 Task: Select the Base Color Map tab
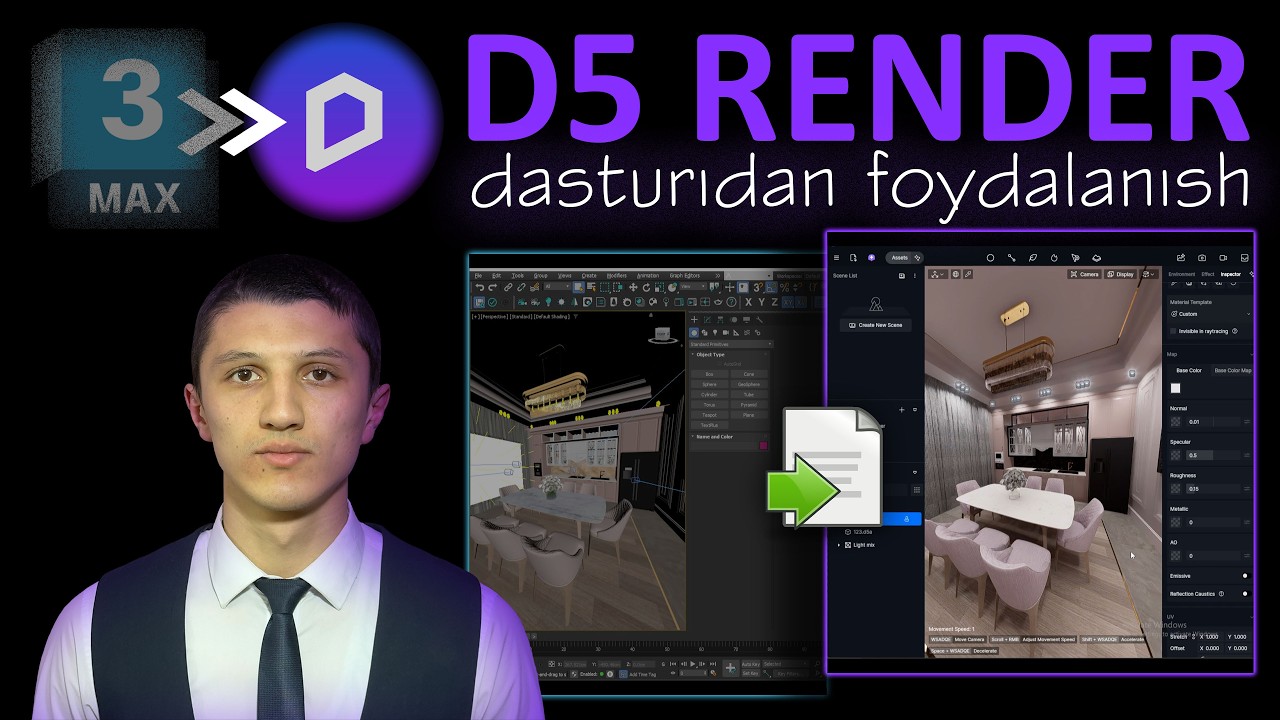pyautogui.click(x=1232, y=371)
